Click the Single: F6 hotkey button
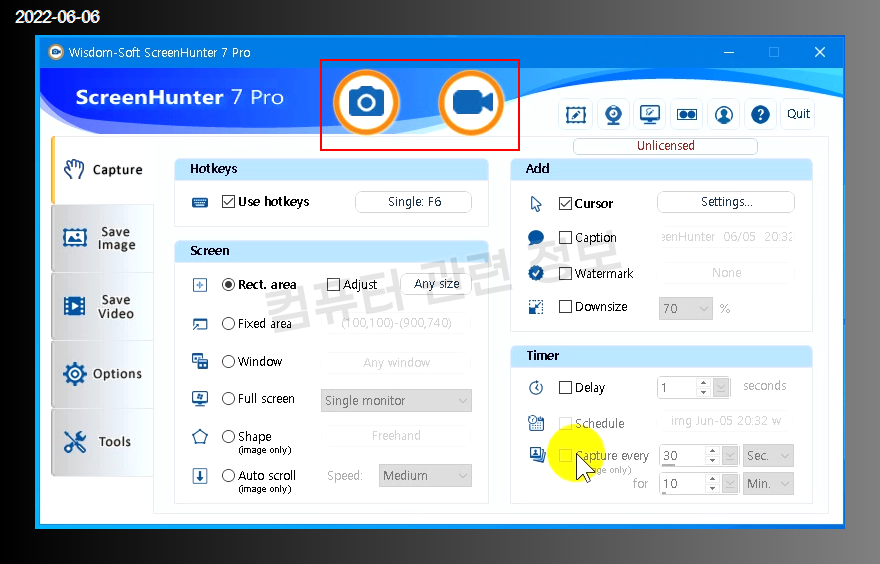This screenshot has width=880, height=564. pyautogui.click(x=414, y=202)
